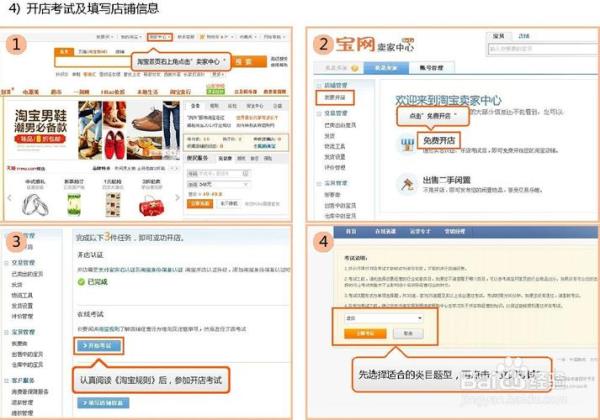Click the blue 开始考试 button
This screenshot has height=420, width=600.
click(99, 346)
